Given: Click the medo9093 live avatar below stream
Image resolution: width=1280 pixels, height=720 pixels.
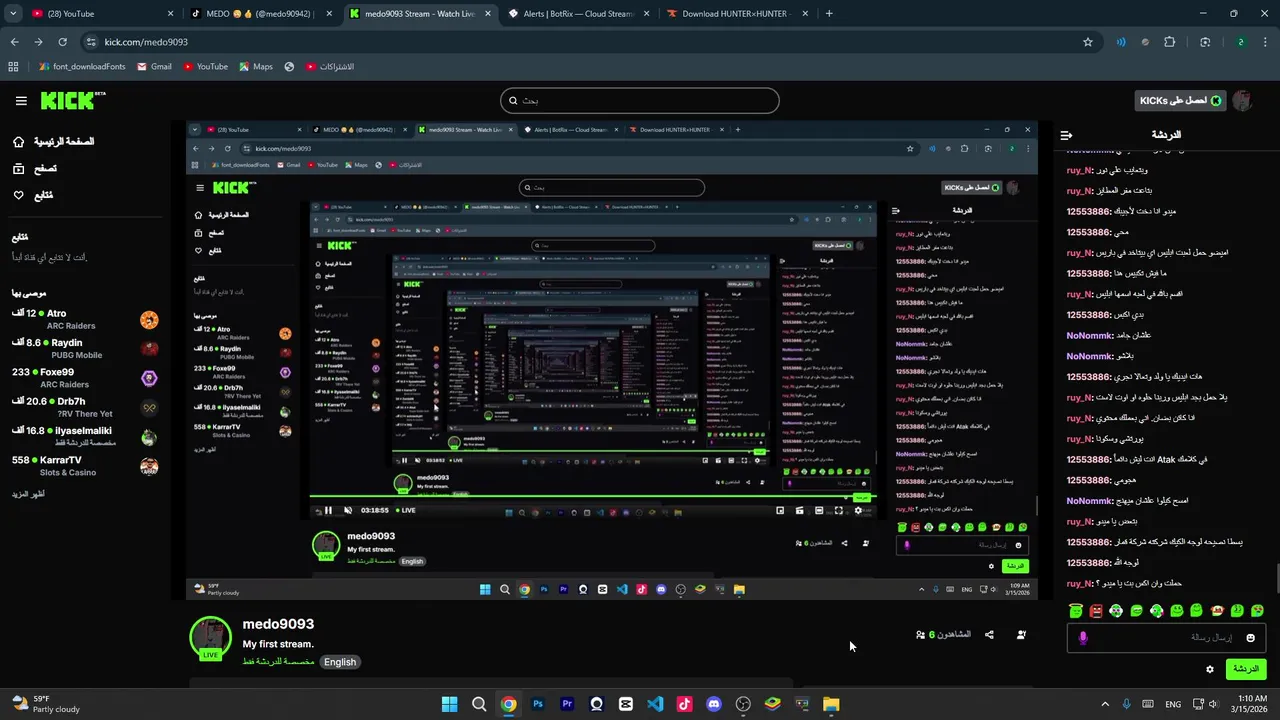Looking at the screenshot, I should 211,639.
